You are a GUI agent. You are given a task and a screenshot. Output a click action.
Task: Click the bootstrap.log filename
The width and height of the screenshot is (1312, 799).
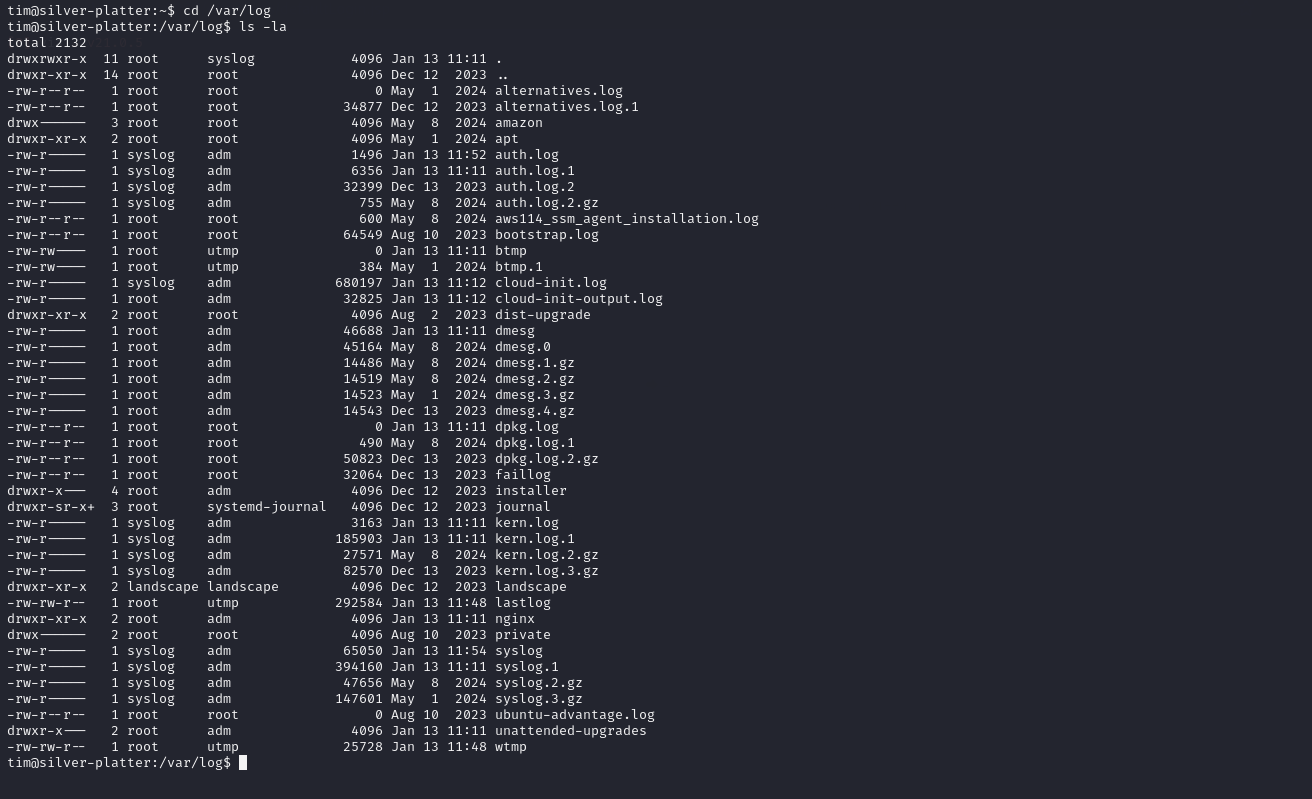click(547, 235)
